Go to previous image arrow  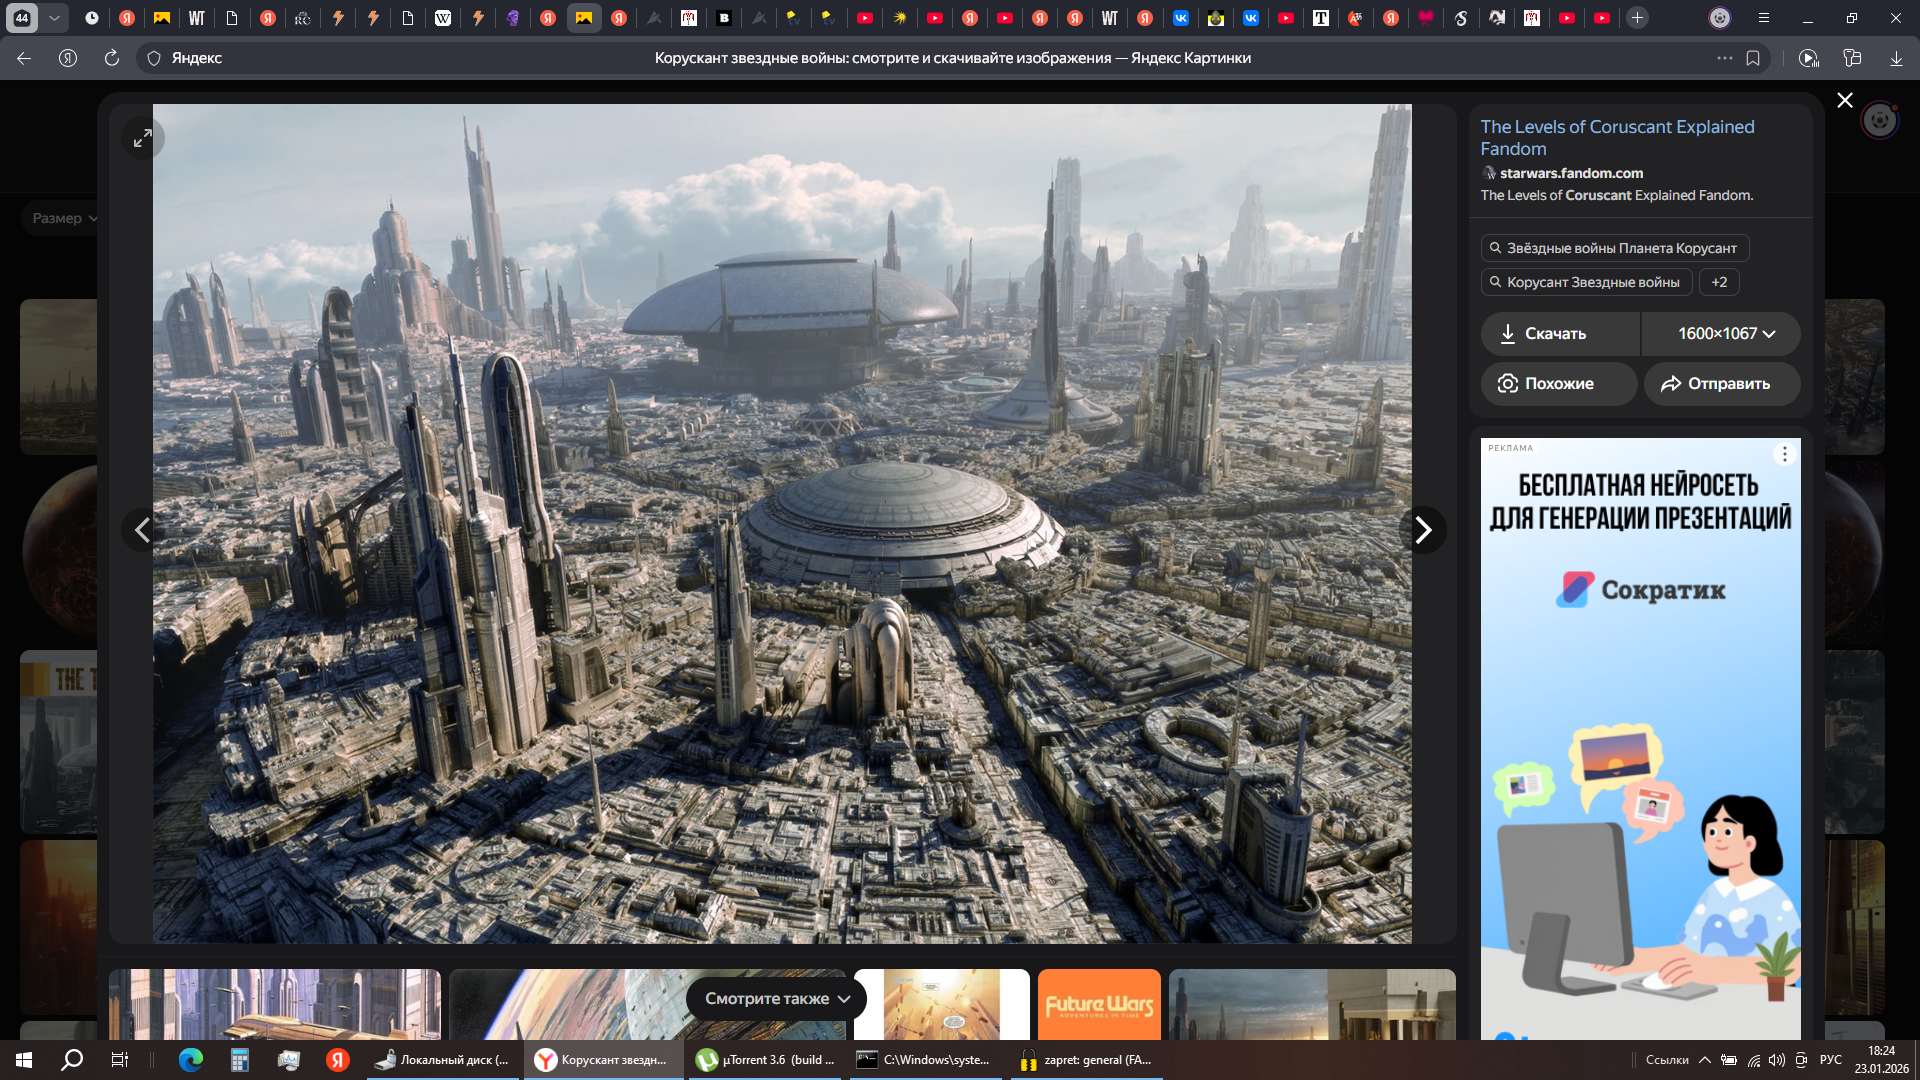coord(143,530)
